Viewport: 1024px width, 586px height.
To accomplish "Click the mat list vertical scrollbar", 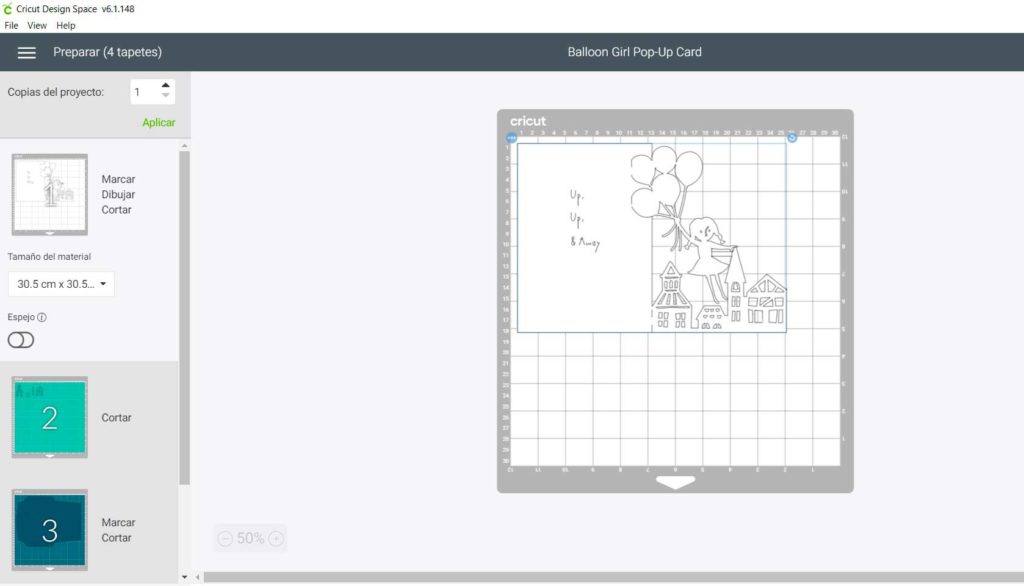I will (x=184, y=318).
